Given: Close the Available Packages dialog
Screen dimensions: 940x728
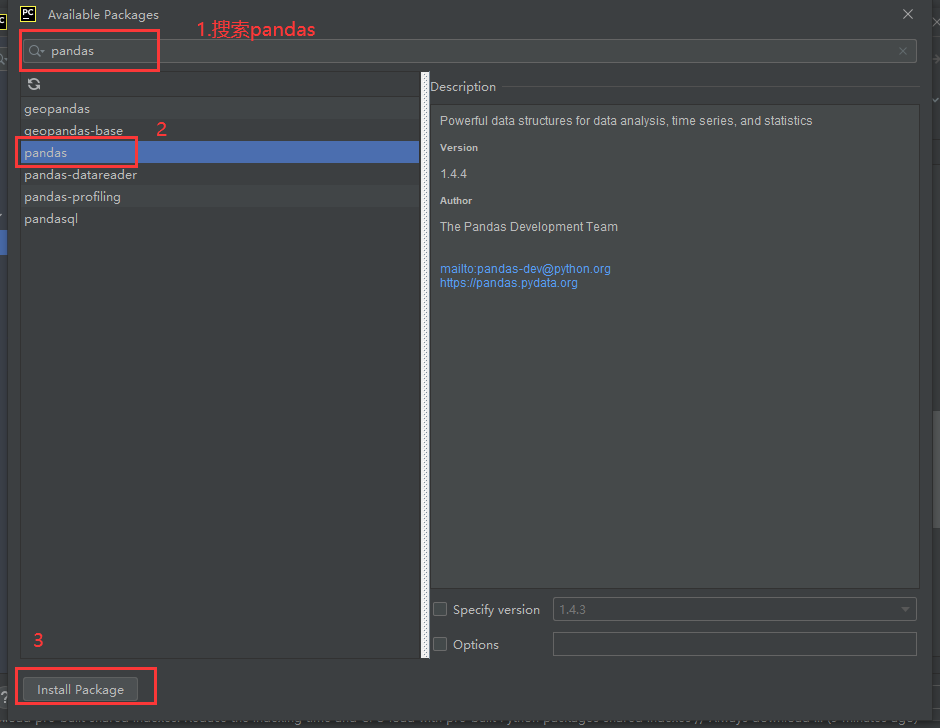Looking at the screenshot, I should tap(908, 14).
